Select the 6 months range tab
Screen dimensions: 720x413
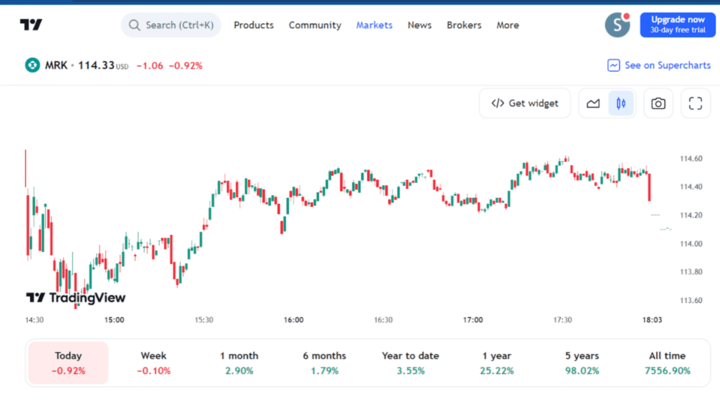click(x=325, y=363)
